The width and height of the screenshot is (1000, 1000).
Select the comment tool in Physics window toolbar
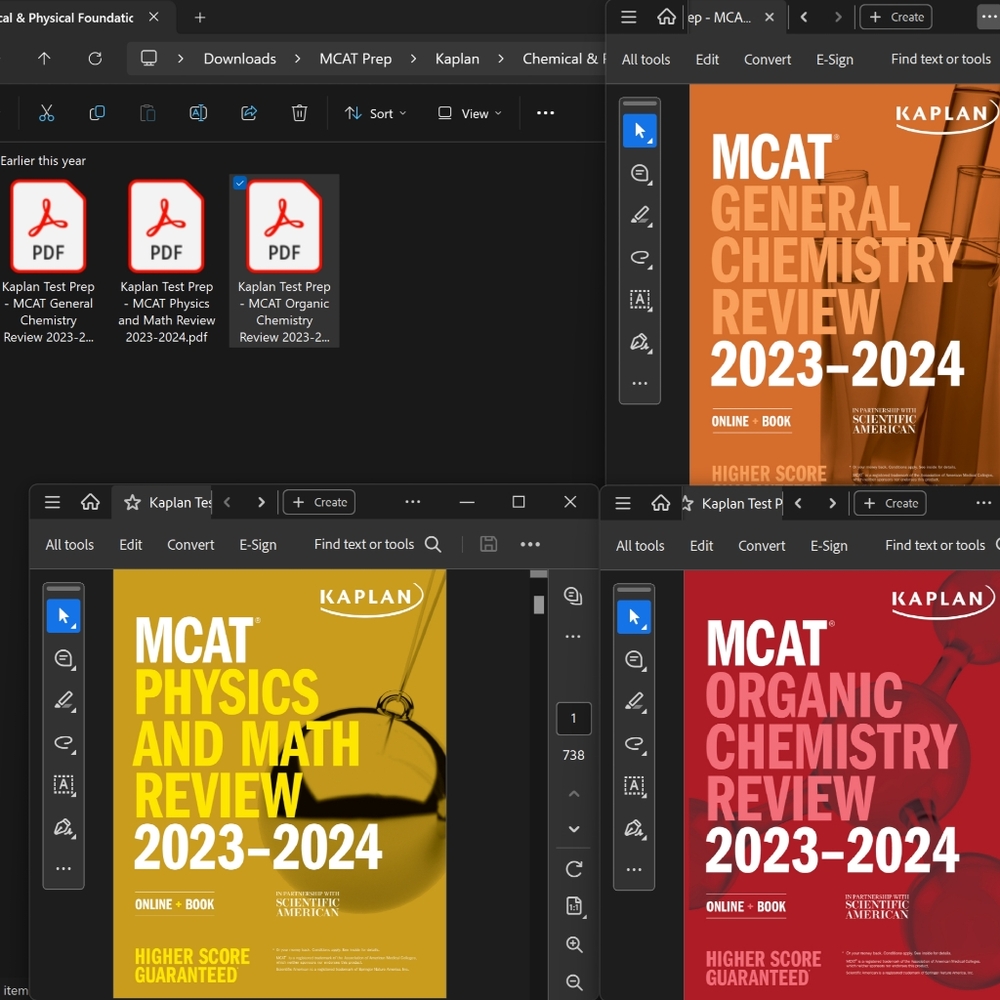point(64,658)
